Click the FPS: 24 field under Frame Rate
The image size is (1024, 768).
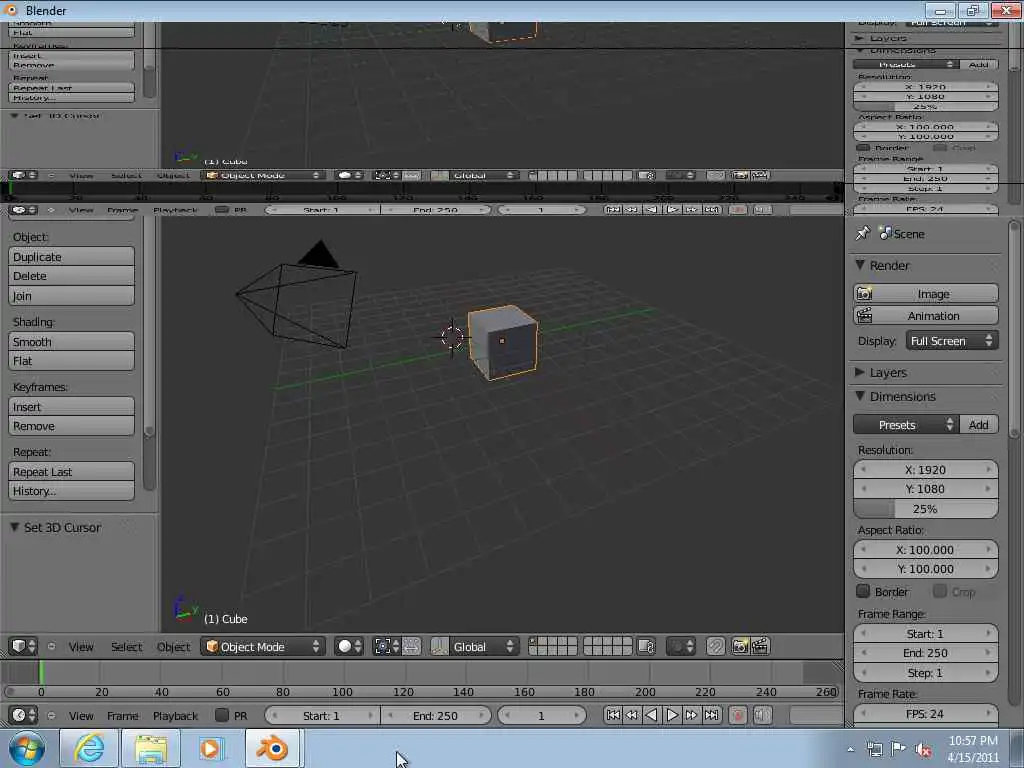[925, 714]
